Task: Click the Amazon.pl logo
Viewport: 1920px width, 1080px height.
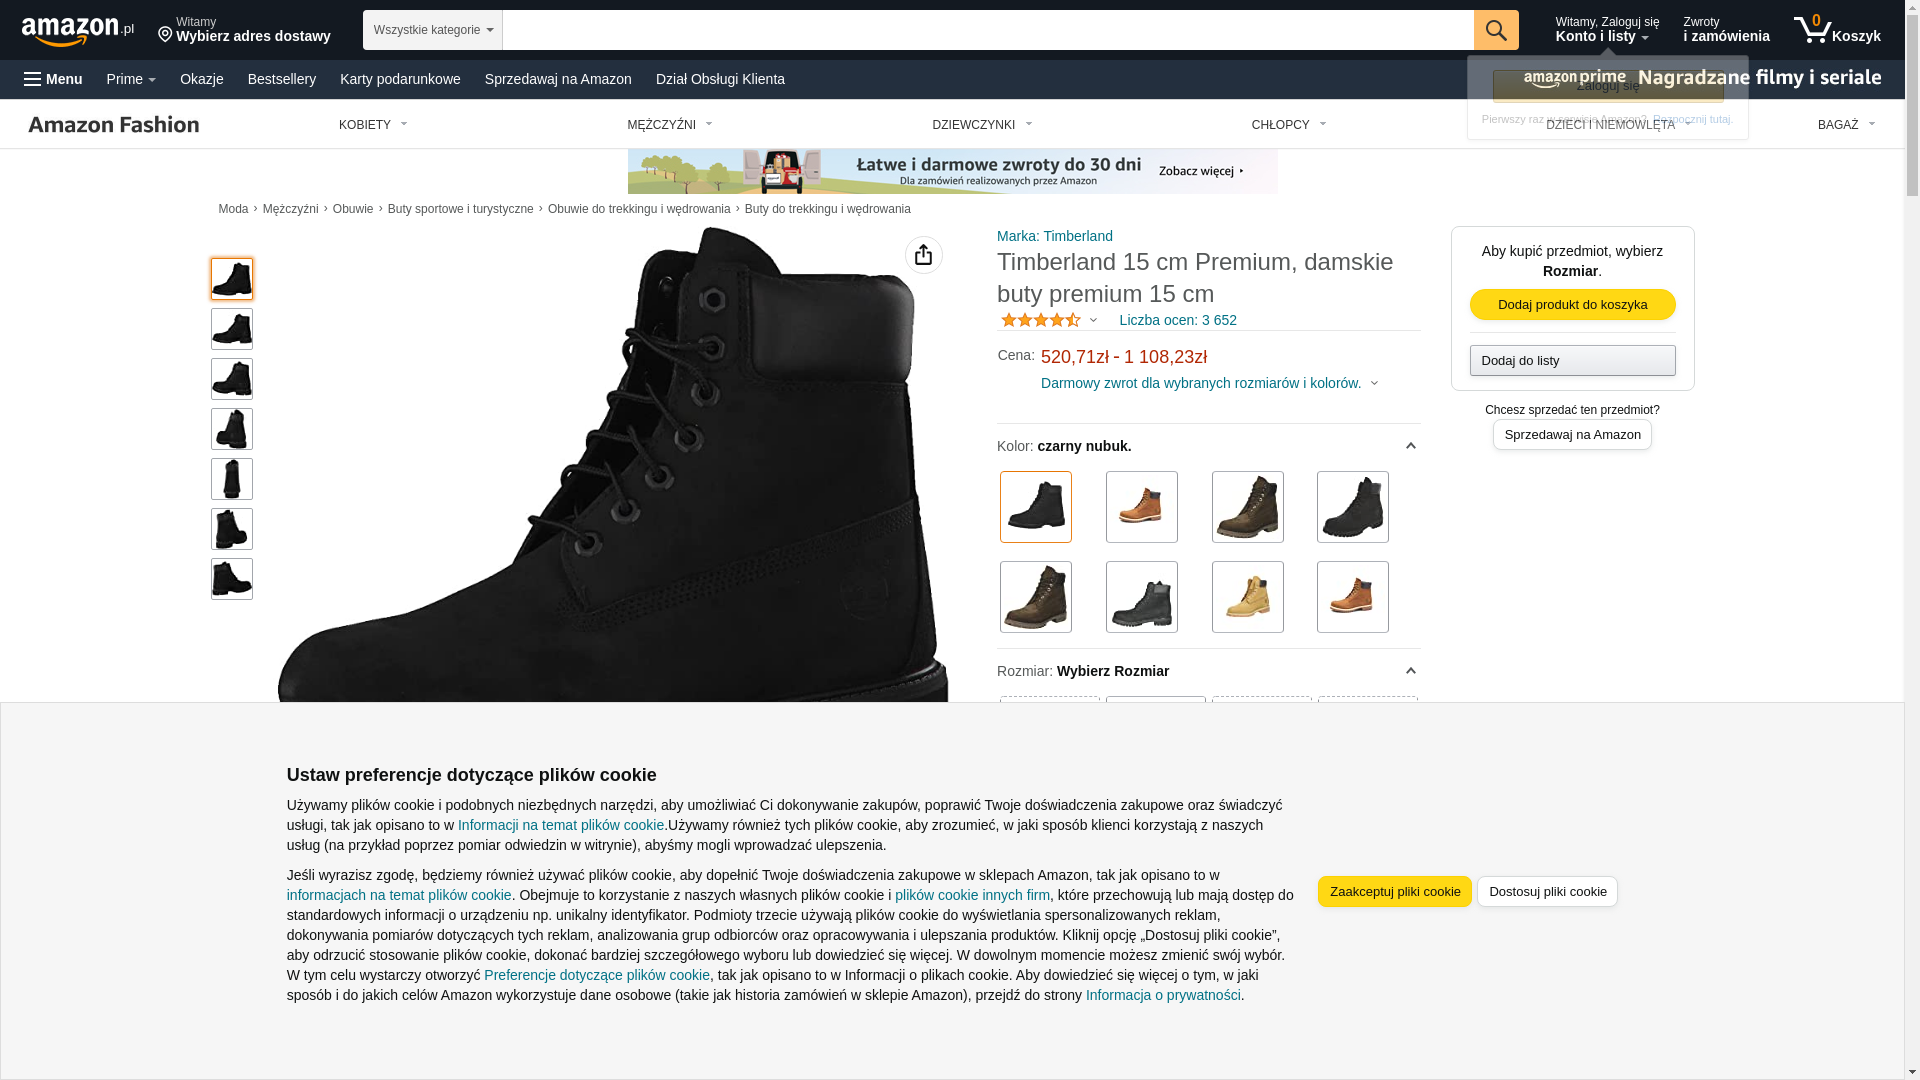Action: (x=77, y=31)
